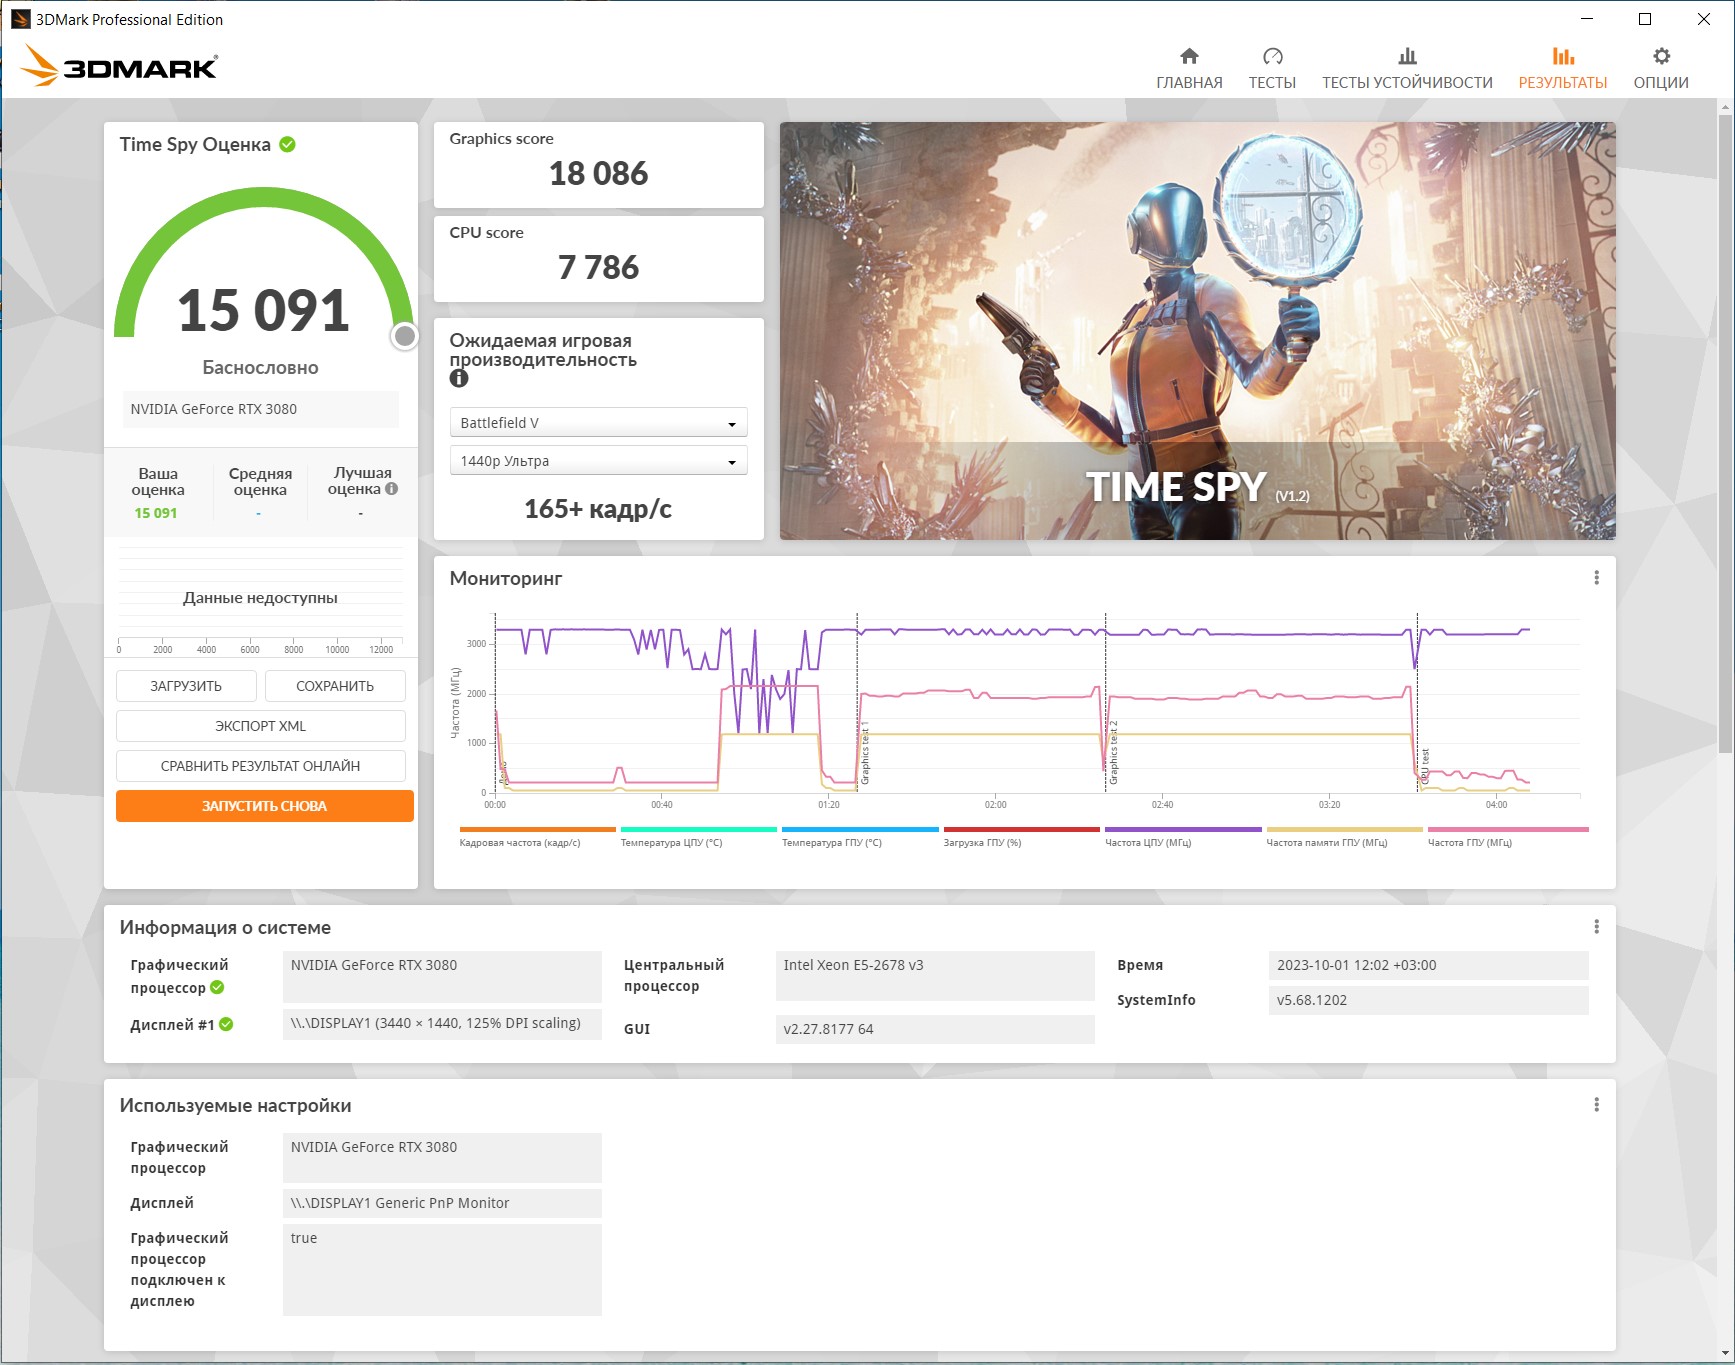Toggle Частота памяти ГПУ (МГц) legend swatch
Viewport: 1735px width, 1365px height.
coord(1345,829)
